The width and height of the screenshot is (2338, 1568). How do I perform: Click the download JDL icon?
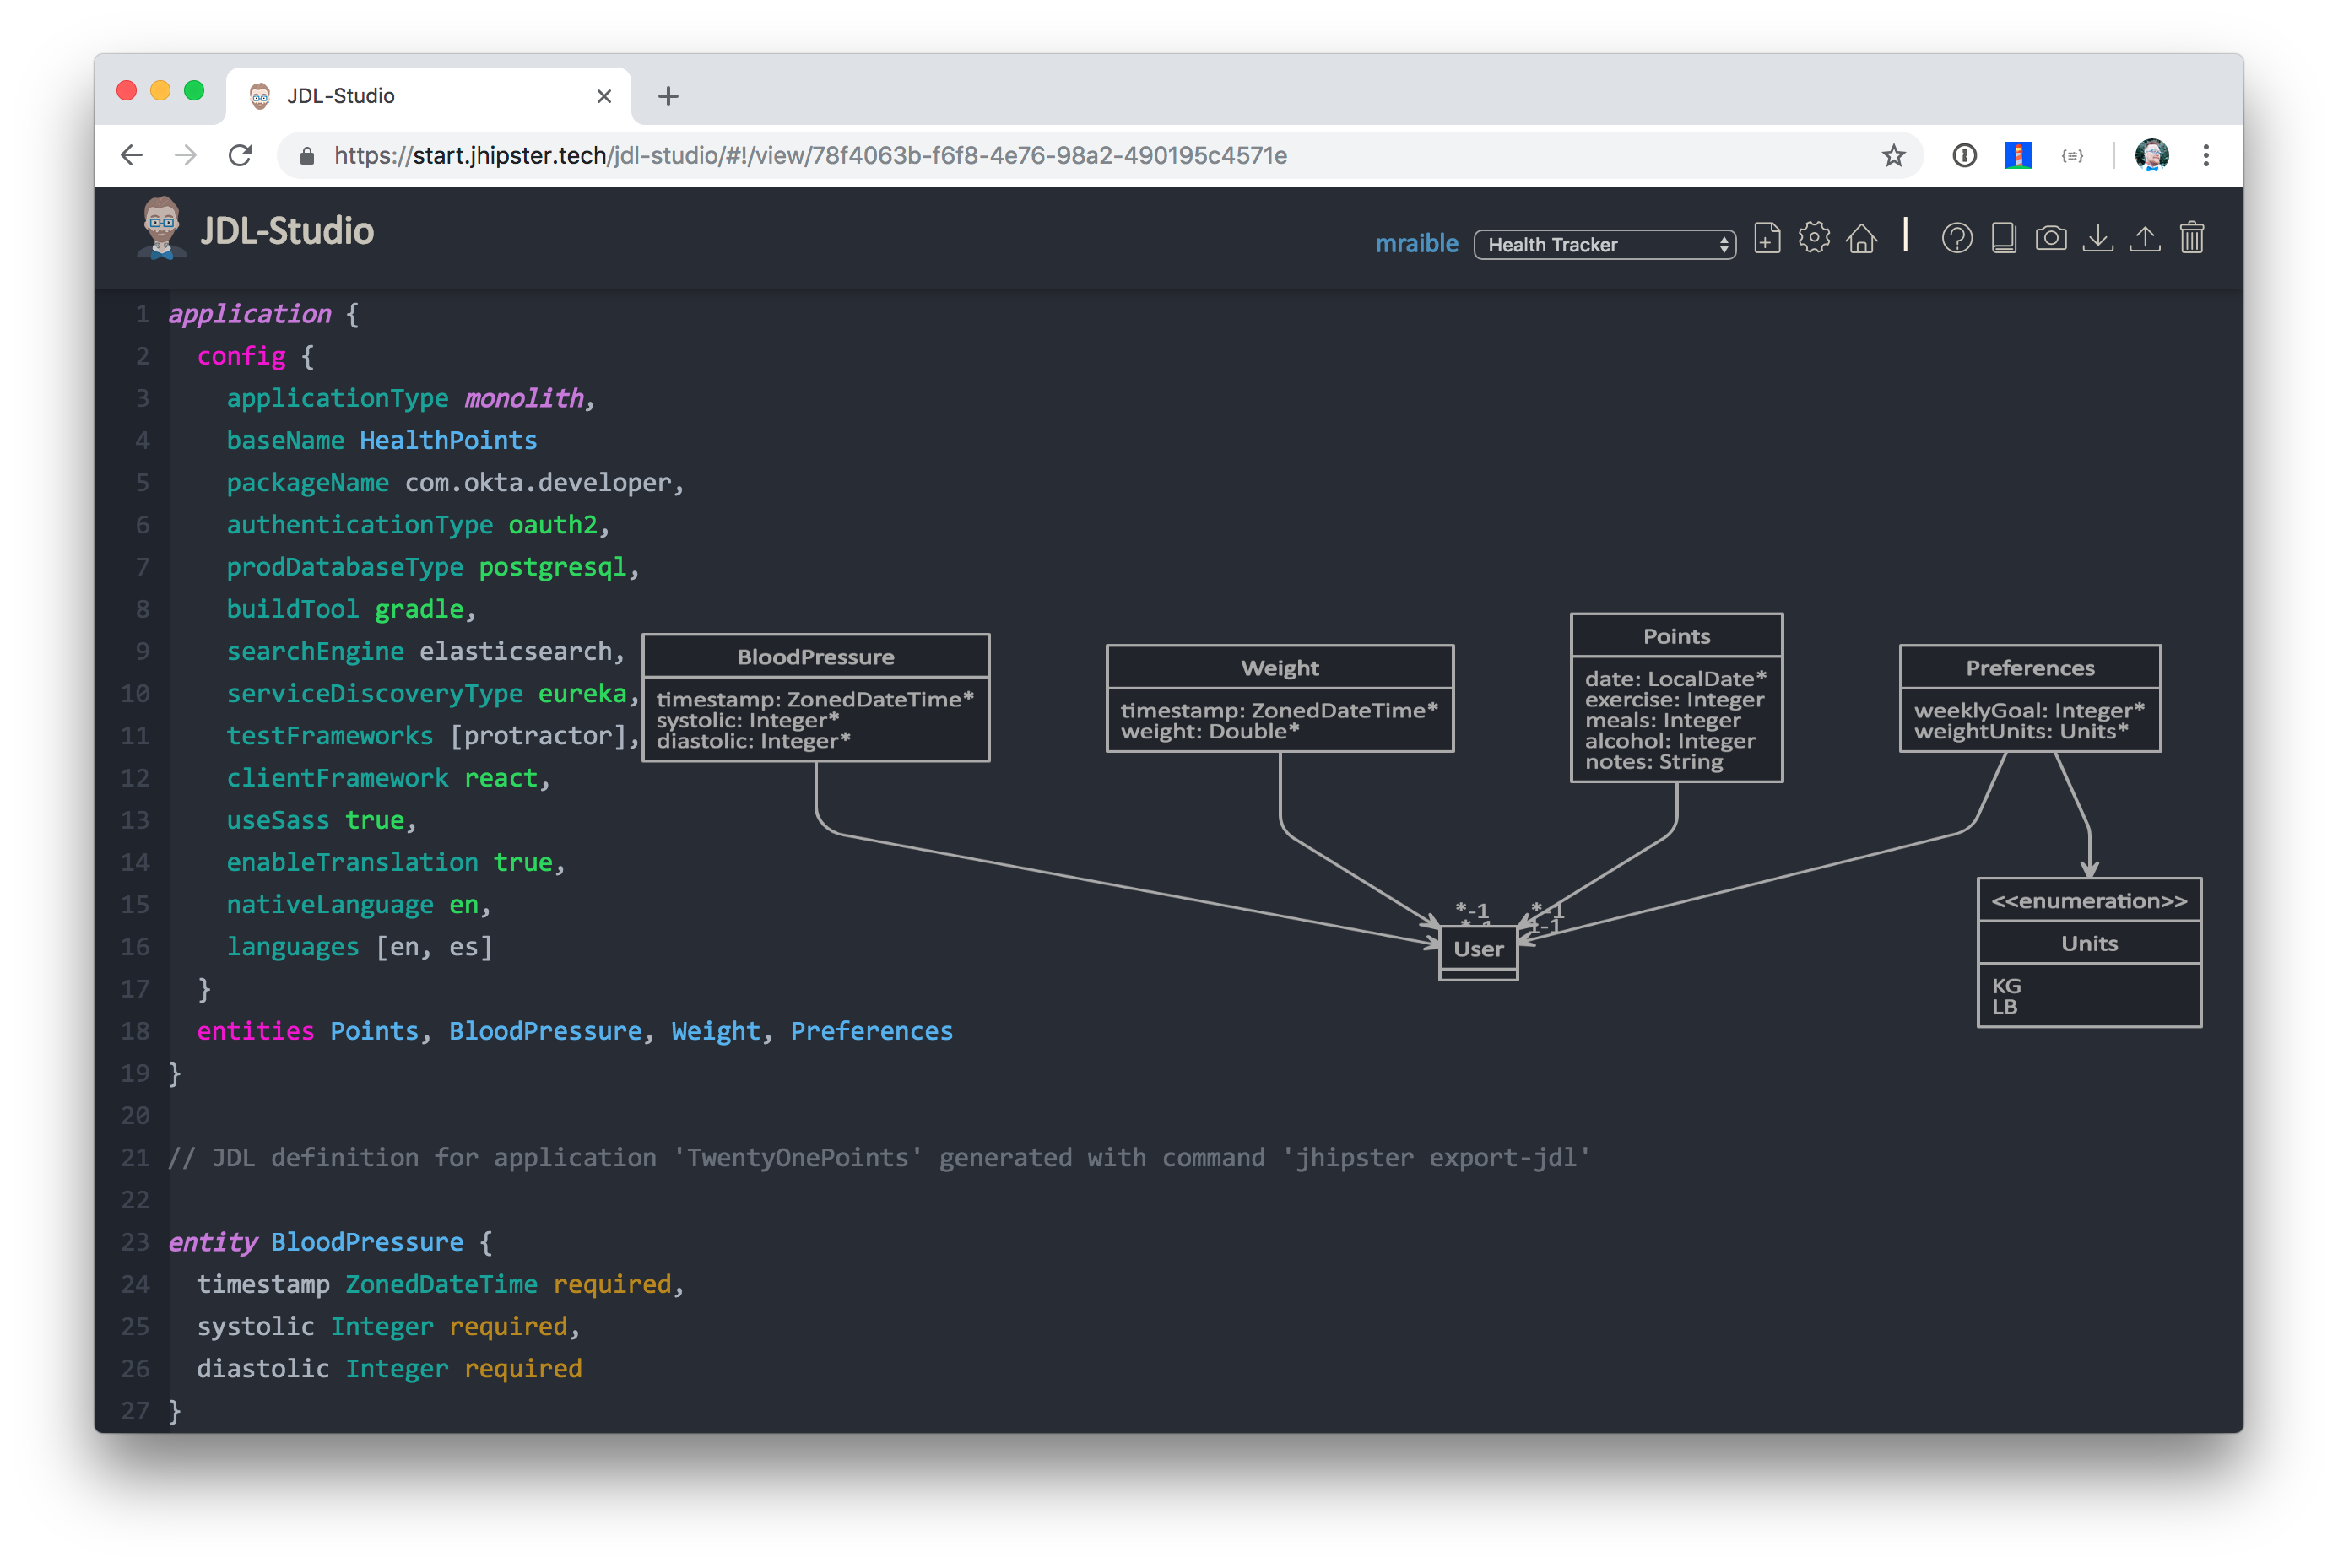tap(2097, 239)
